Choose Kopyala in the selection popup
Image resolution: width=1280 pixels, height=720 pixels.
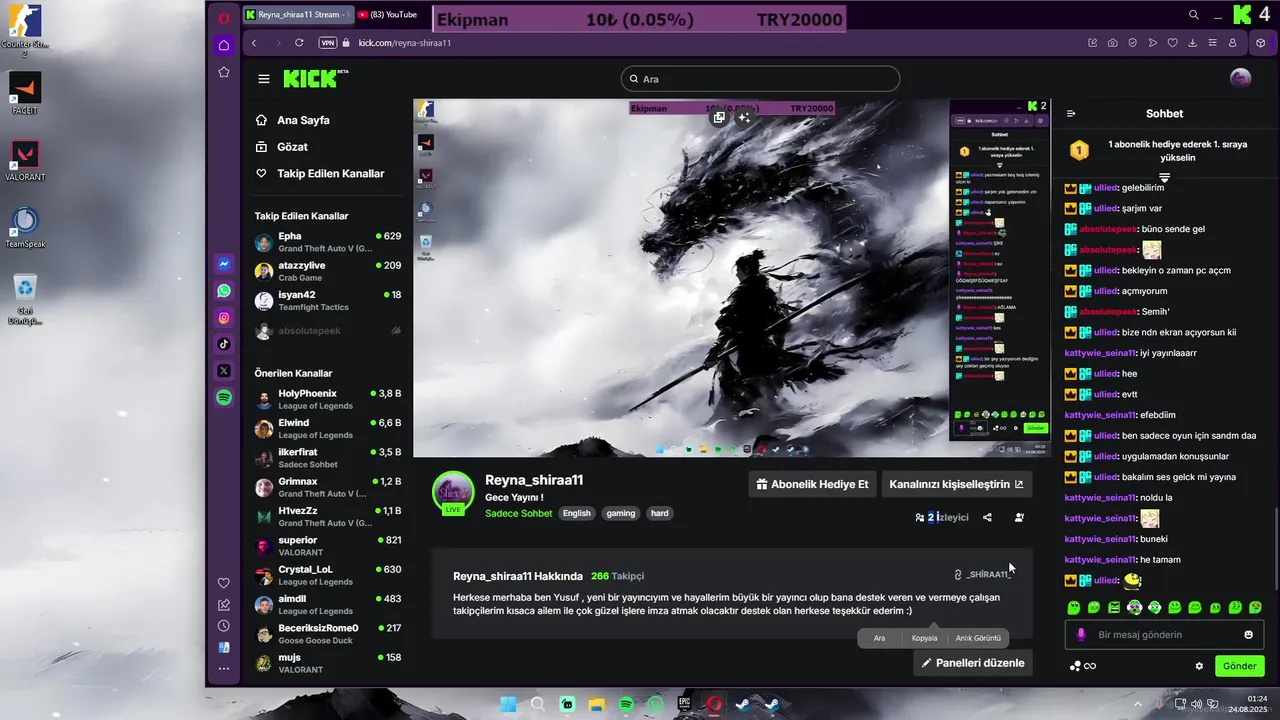click(x=925, y=638)
